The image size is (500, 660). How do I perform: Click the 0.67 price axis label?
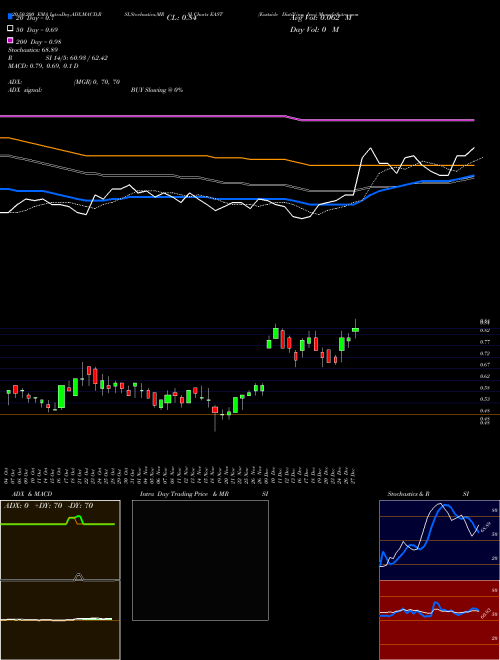tap(485, 365)
